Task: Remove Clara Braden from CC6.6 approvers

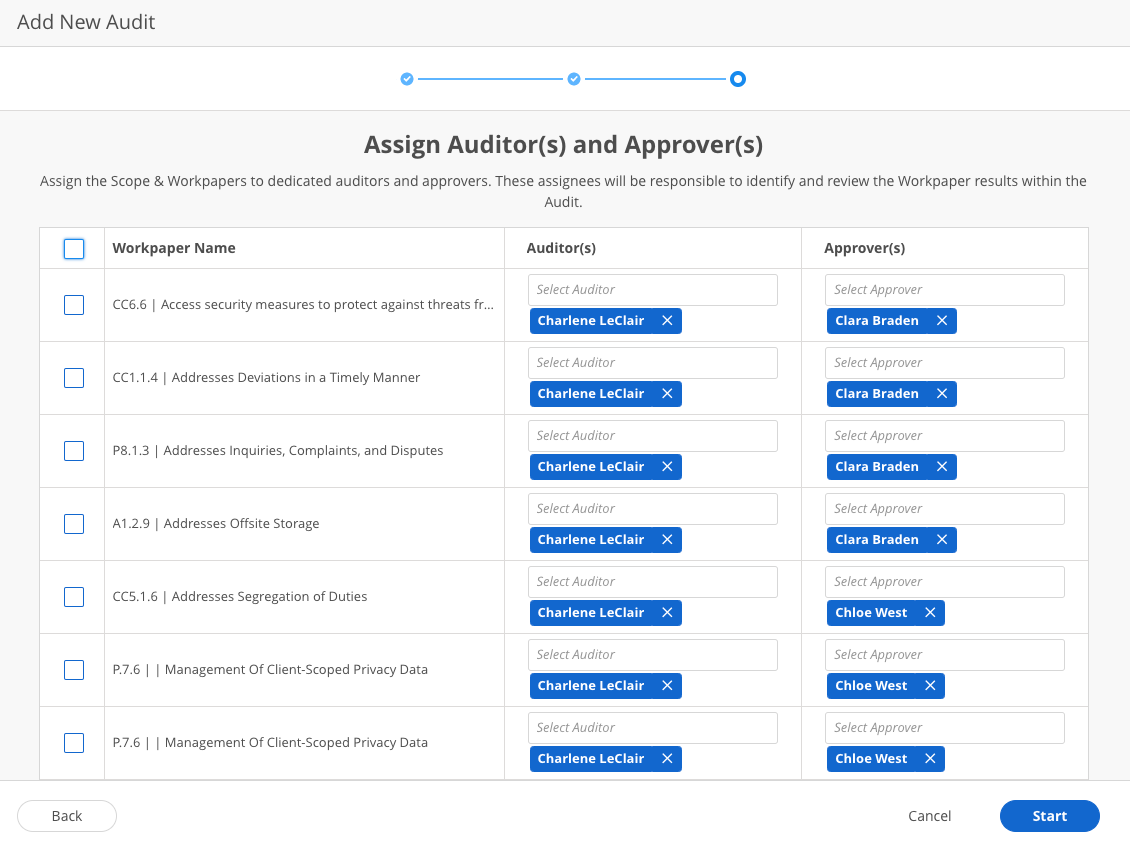Action: click(941, 321)
